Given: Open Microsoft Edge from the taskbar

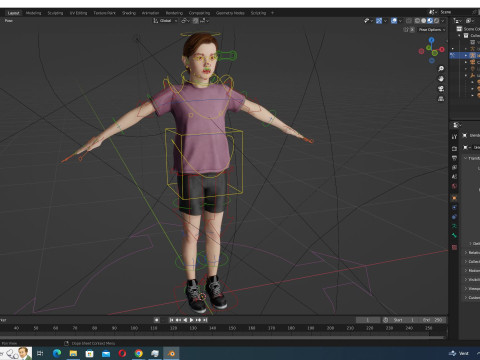Looking at the screenshot, I should click(57, 353).
